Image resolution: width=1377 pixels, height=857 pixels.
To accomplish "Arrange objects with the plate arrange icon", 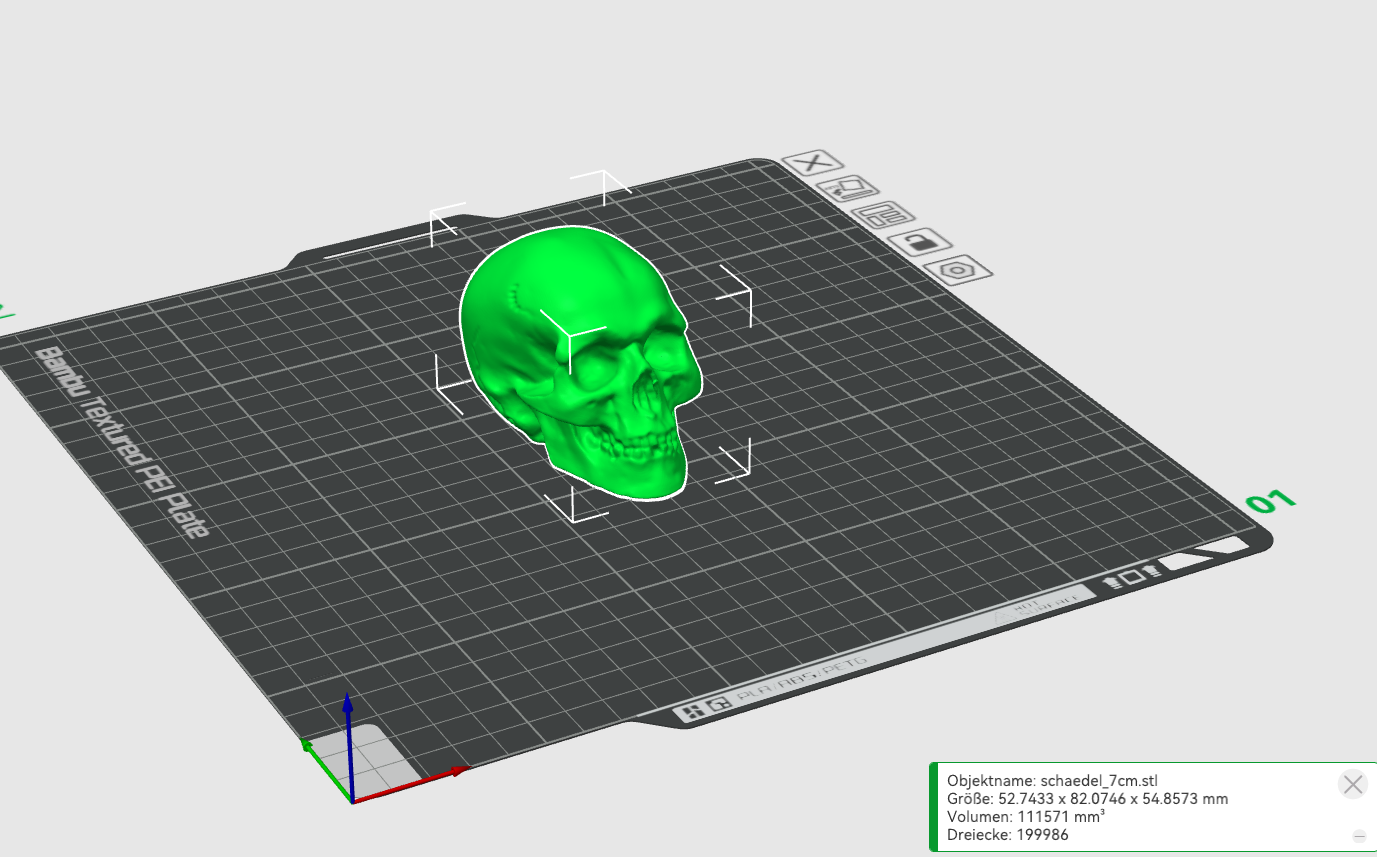I will click(x=884, y=215).
